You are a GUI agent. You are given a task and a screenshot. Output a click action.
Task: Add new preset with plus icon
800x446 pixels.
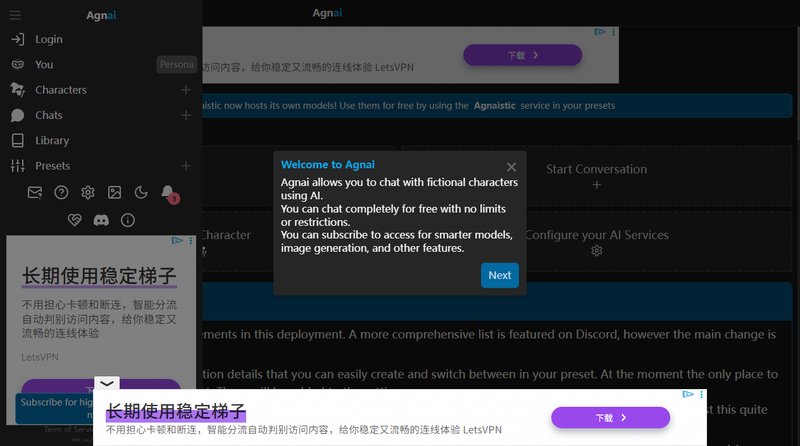[x=185, y=166]
